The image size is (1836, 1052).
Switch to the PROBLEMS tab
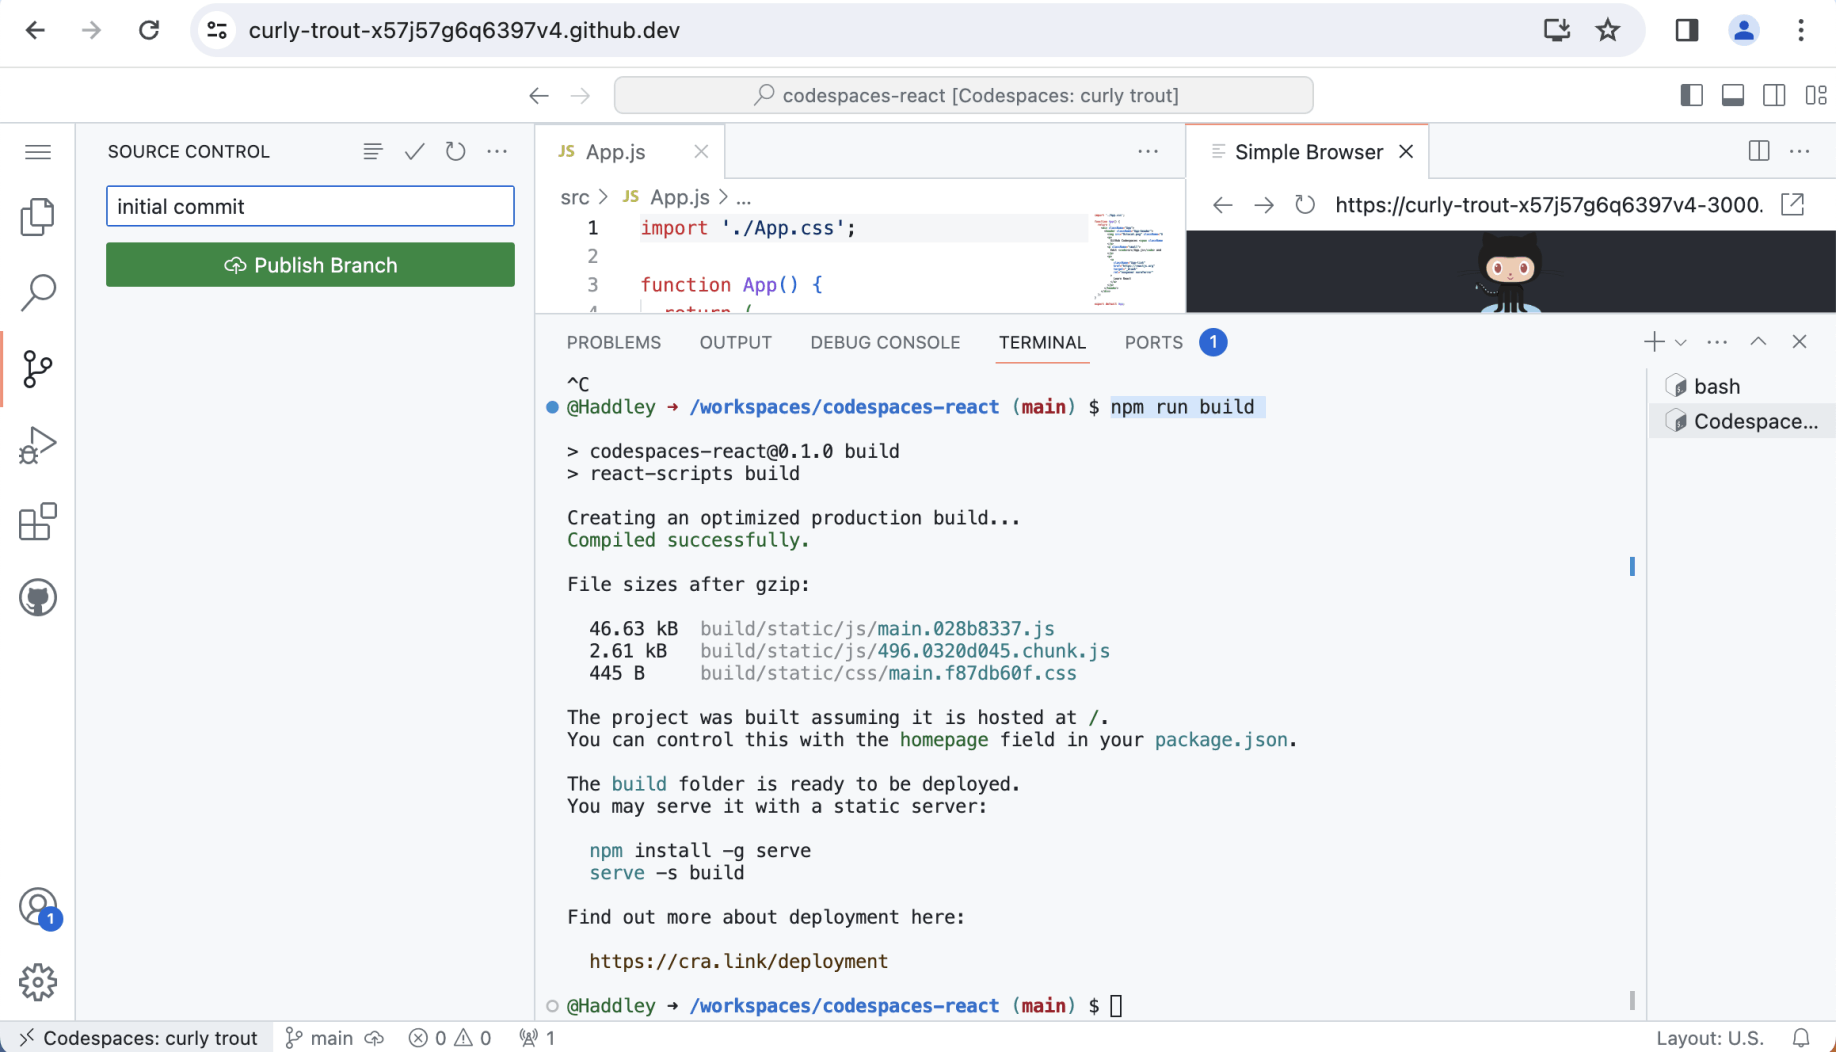[613, 342]
